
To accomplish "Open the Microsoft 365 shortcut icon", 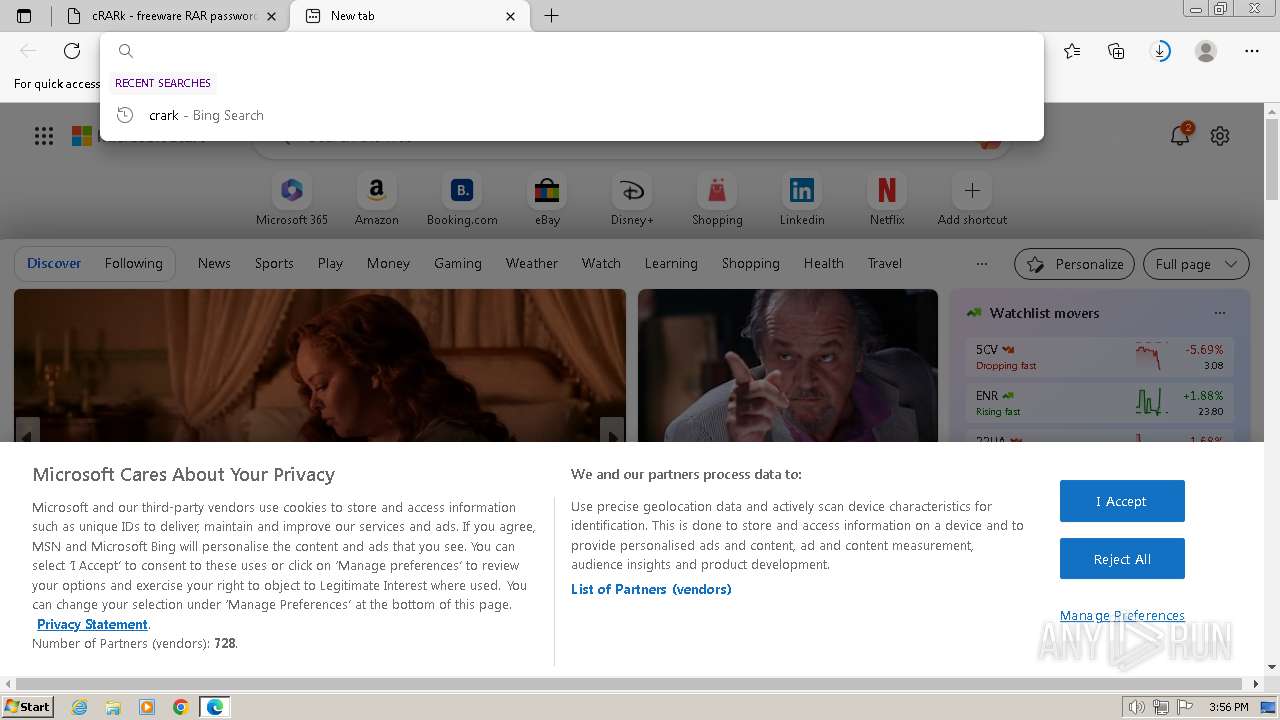I will point(291,190).
